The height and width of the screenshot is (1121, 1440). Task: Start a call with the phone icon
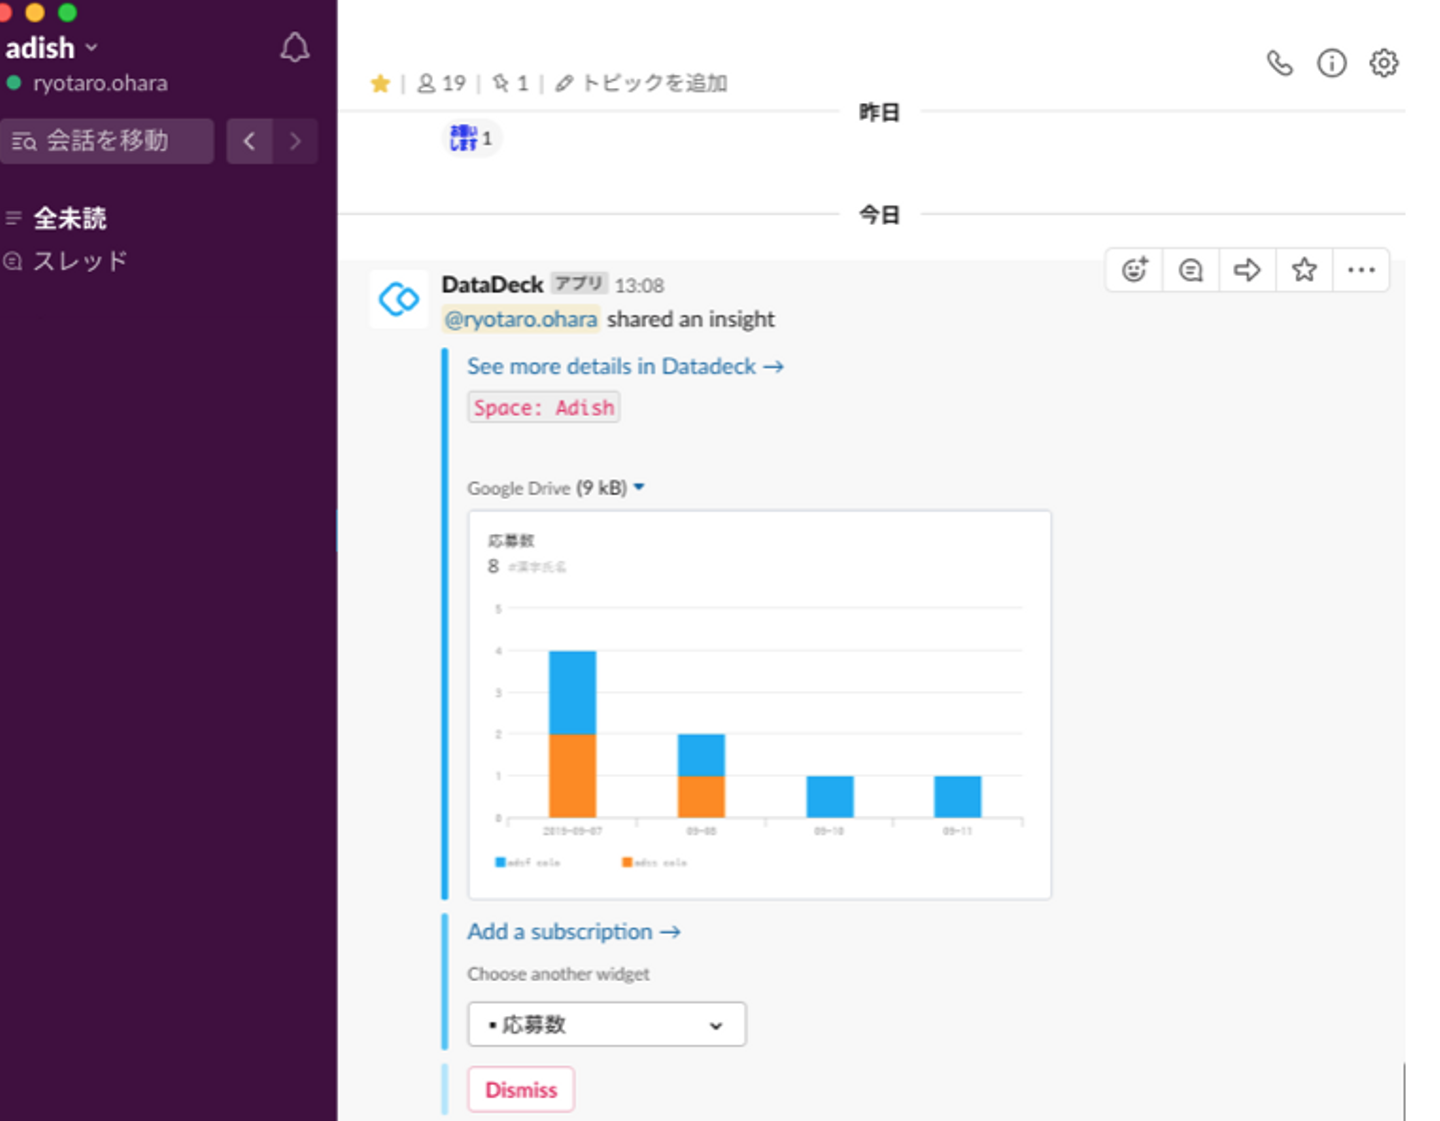point(1280,63)
